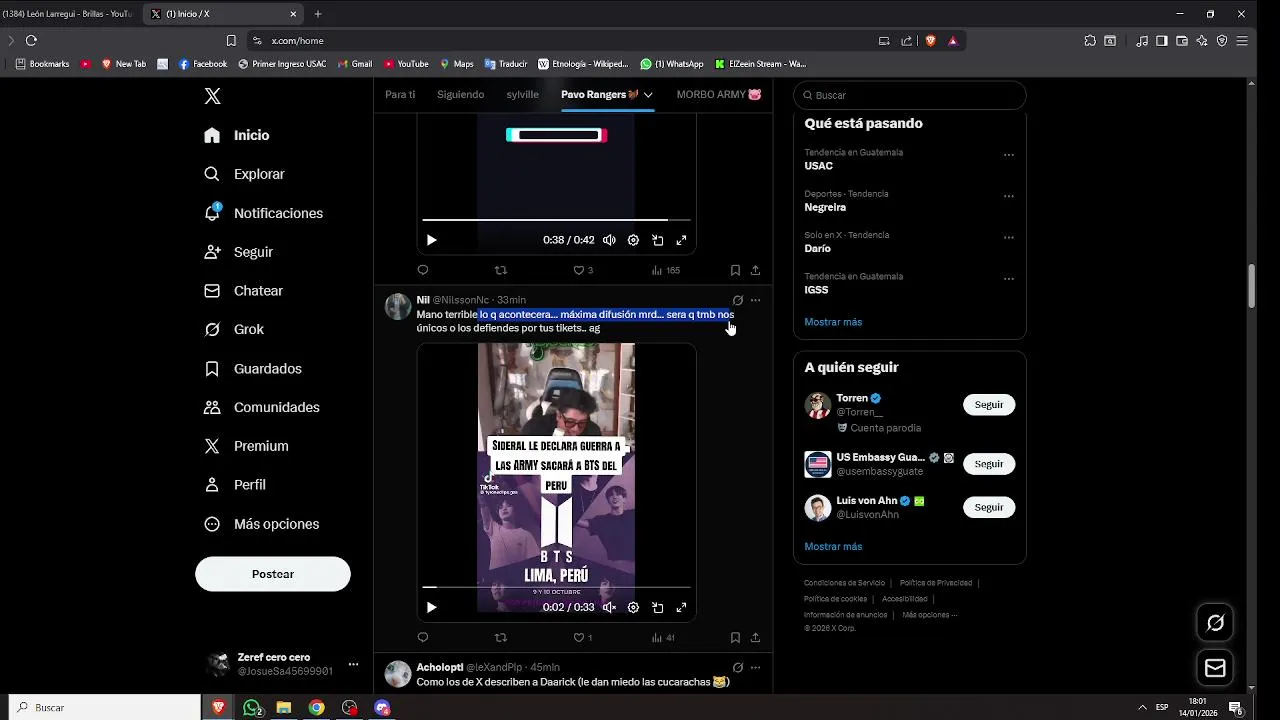Share the post with 165 views
1280x720 pixels.
[x=755, y=270]
